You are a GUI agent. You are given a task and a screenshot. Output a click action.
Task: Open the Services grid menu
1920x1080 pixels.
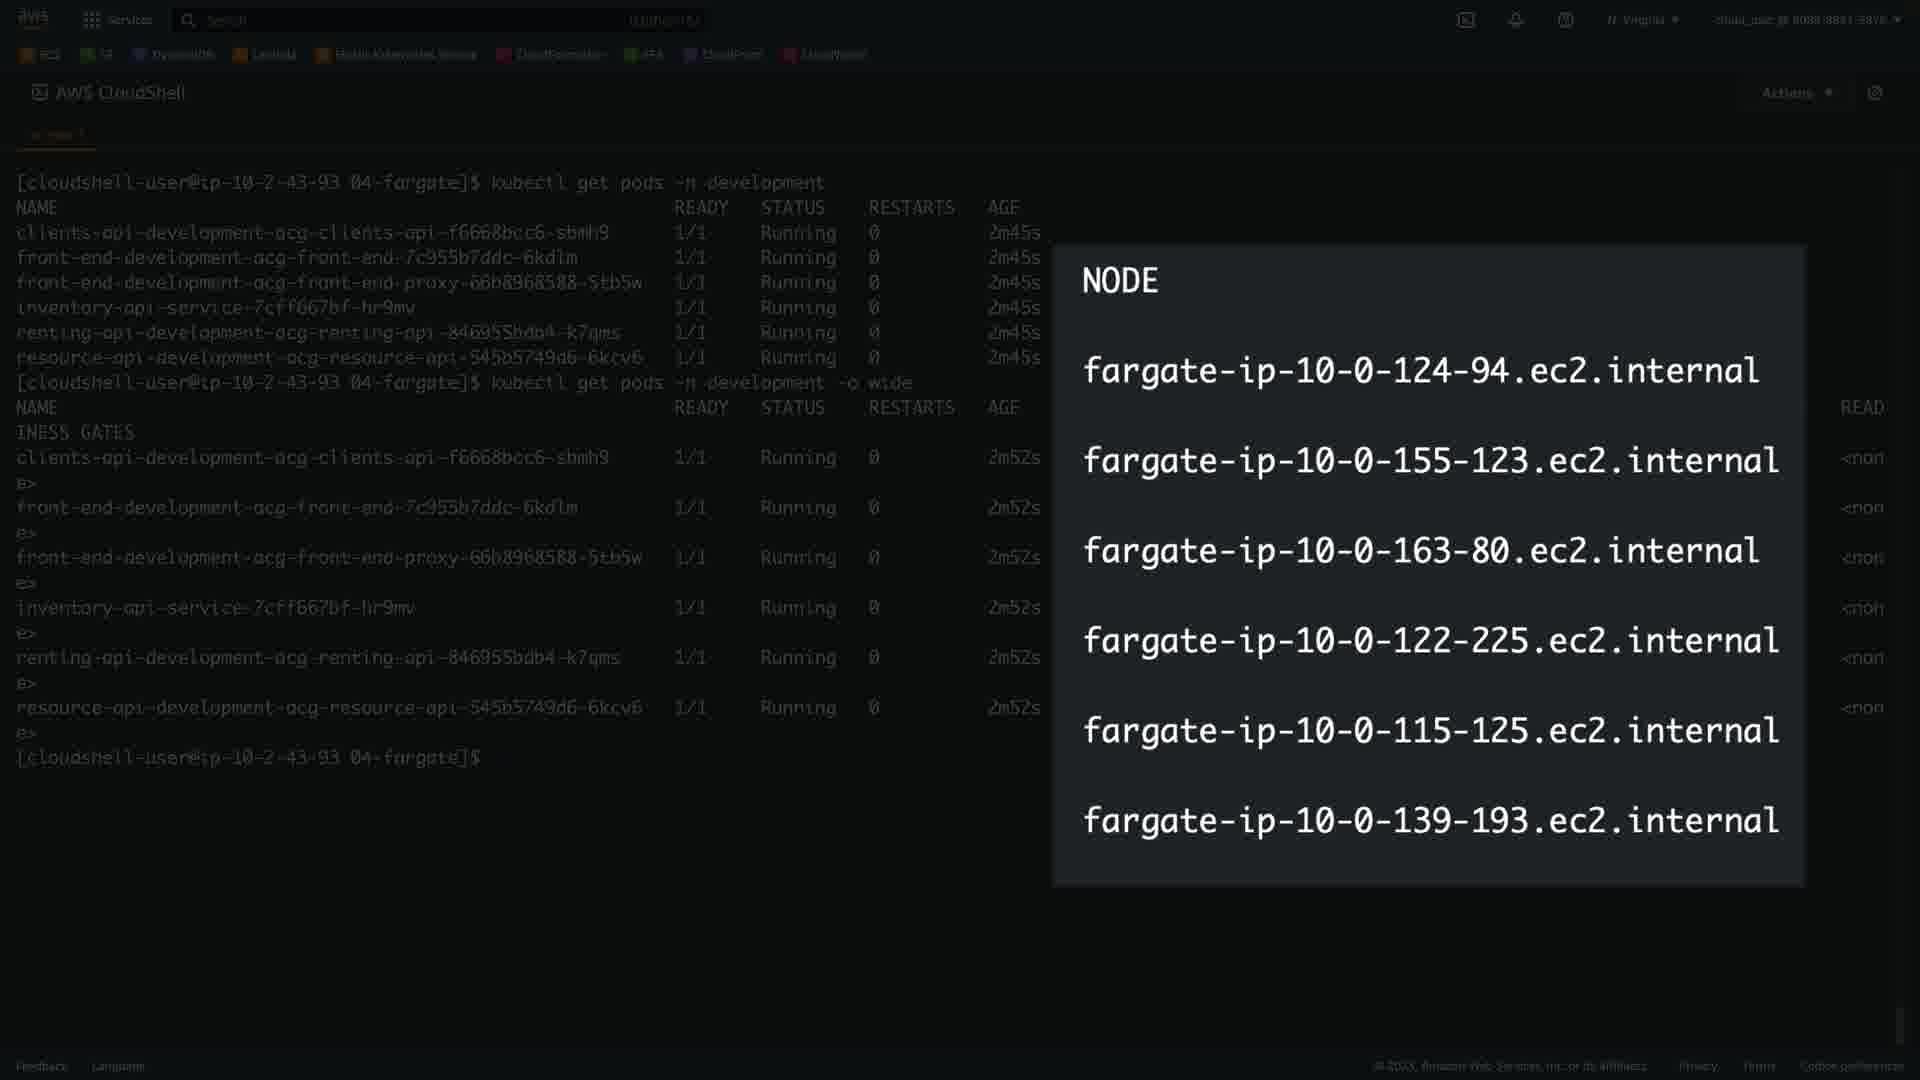(92, 20)
